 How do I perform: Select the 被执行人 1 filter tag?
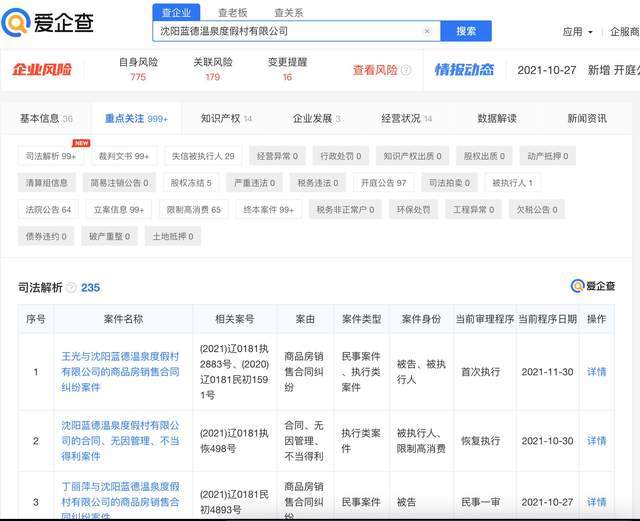pyautogui.click(x=513, y=183)
